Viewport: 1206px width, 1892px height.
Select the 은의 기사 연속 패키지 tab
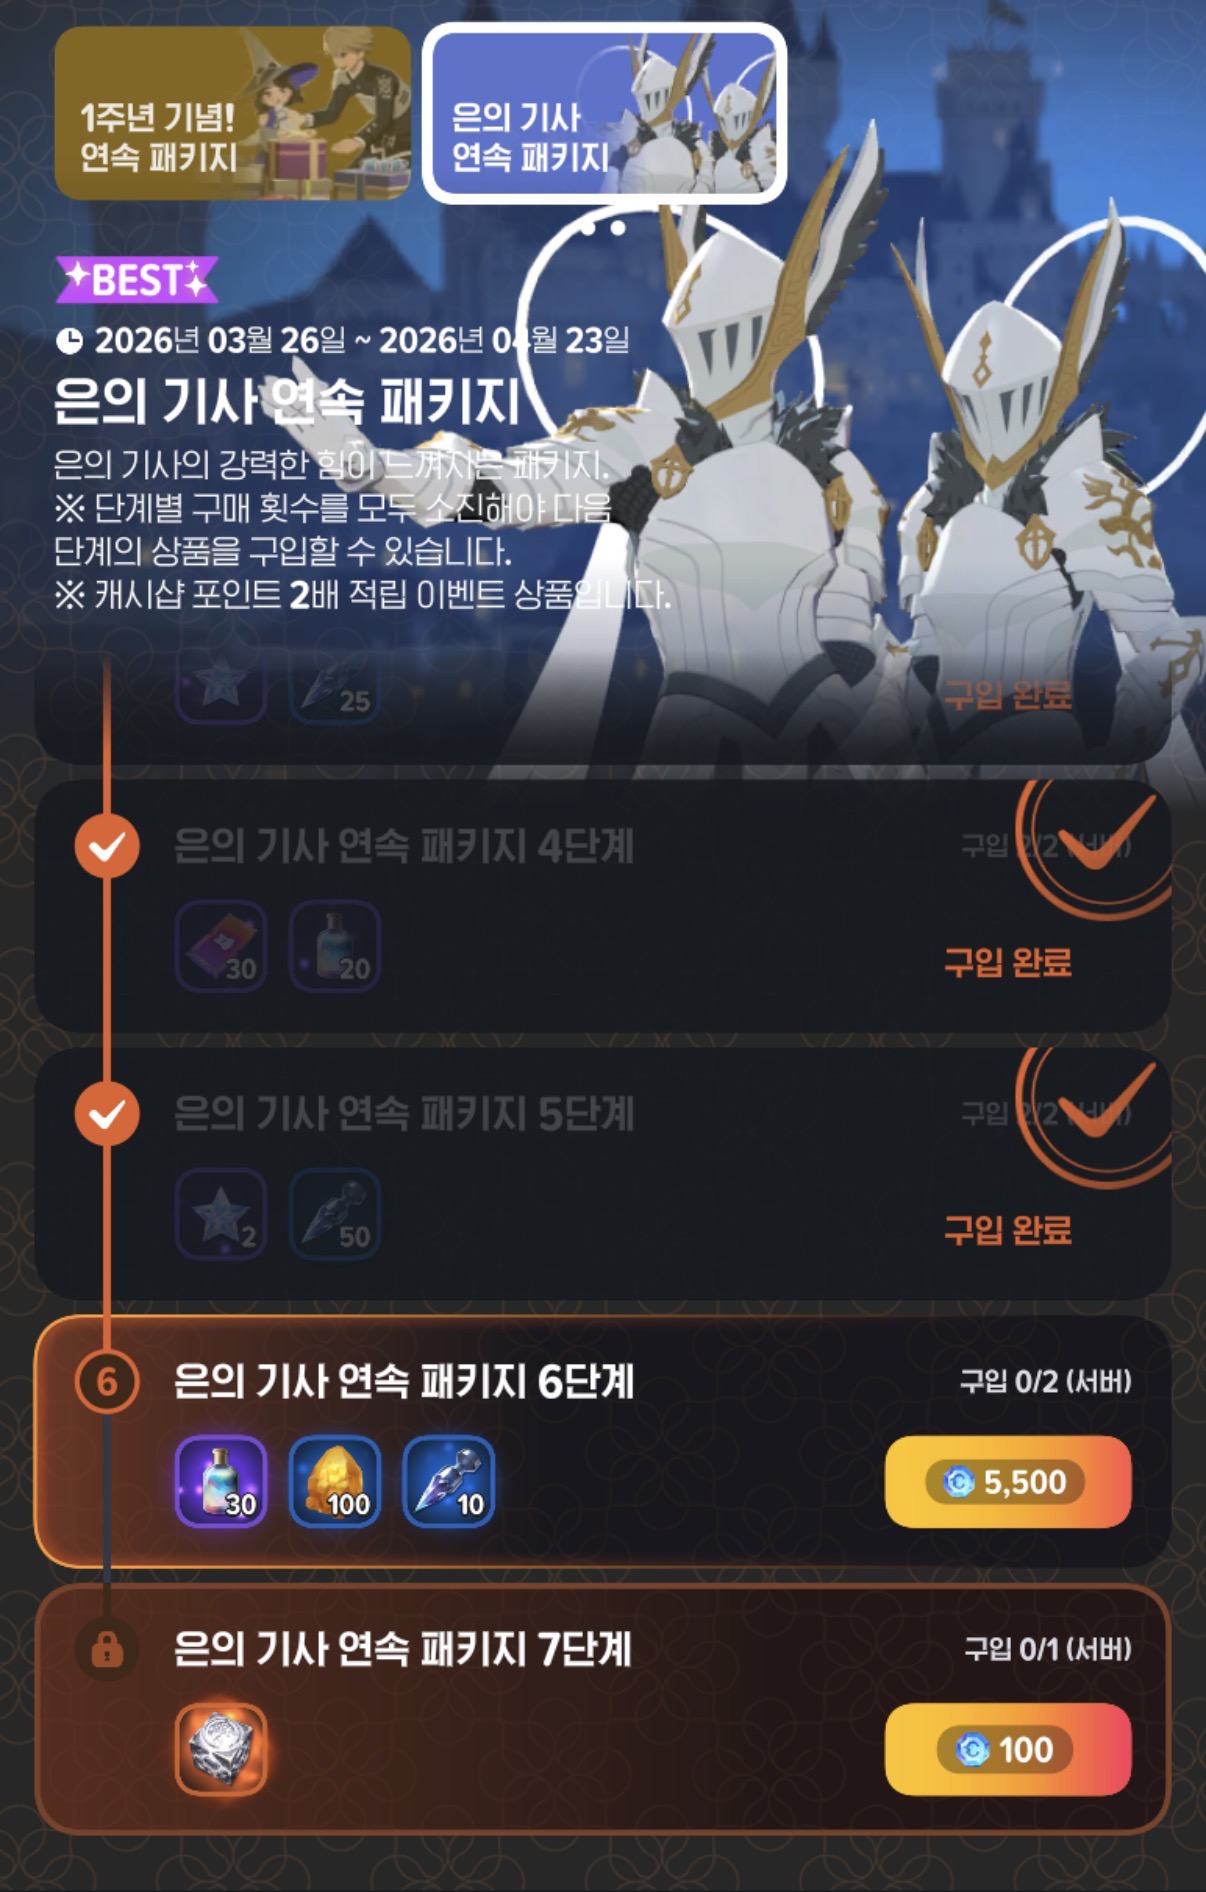[x=604, y=113]
